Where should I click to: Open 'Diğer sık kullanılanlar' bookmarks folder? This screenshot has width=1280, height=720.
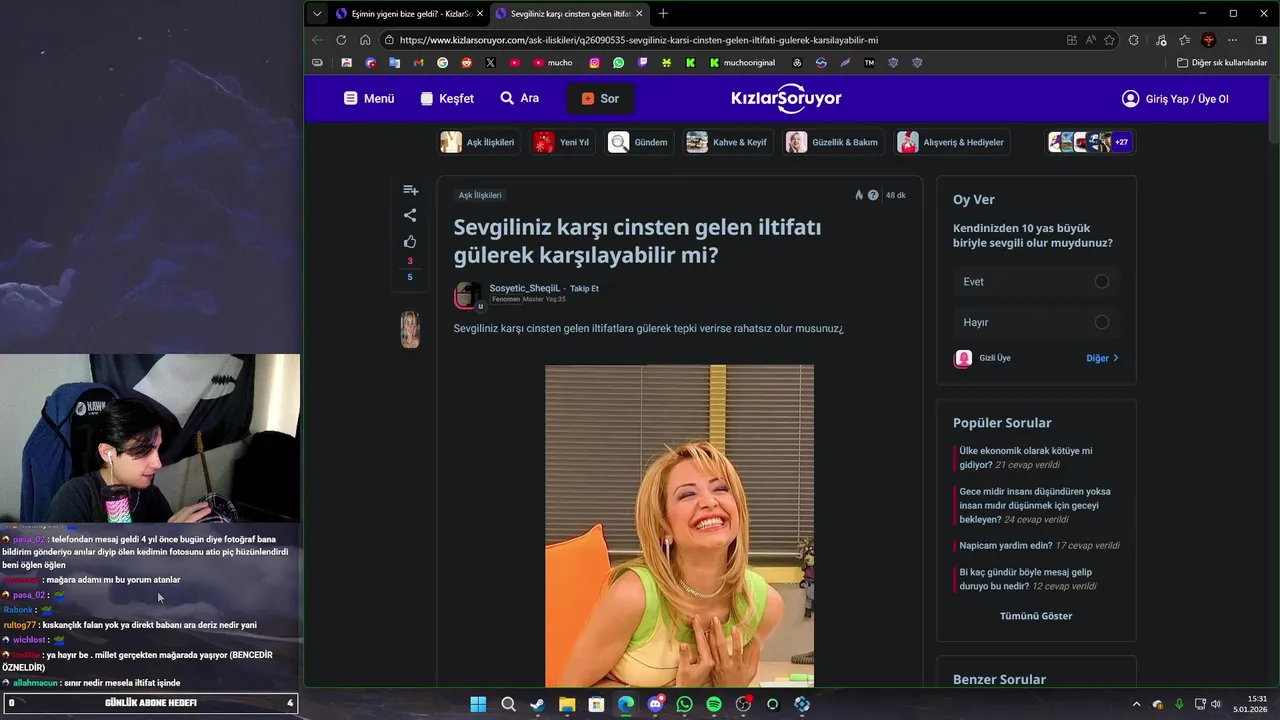pyautogui.click(x=1222, y=62)
